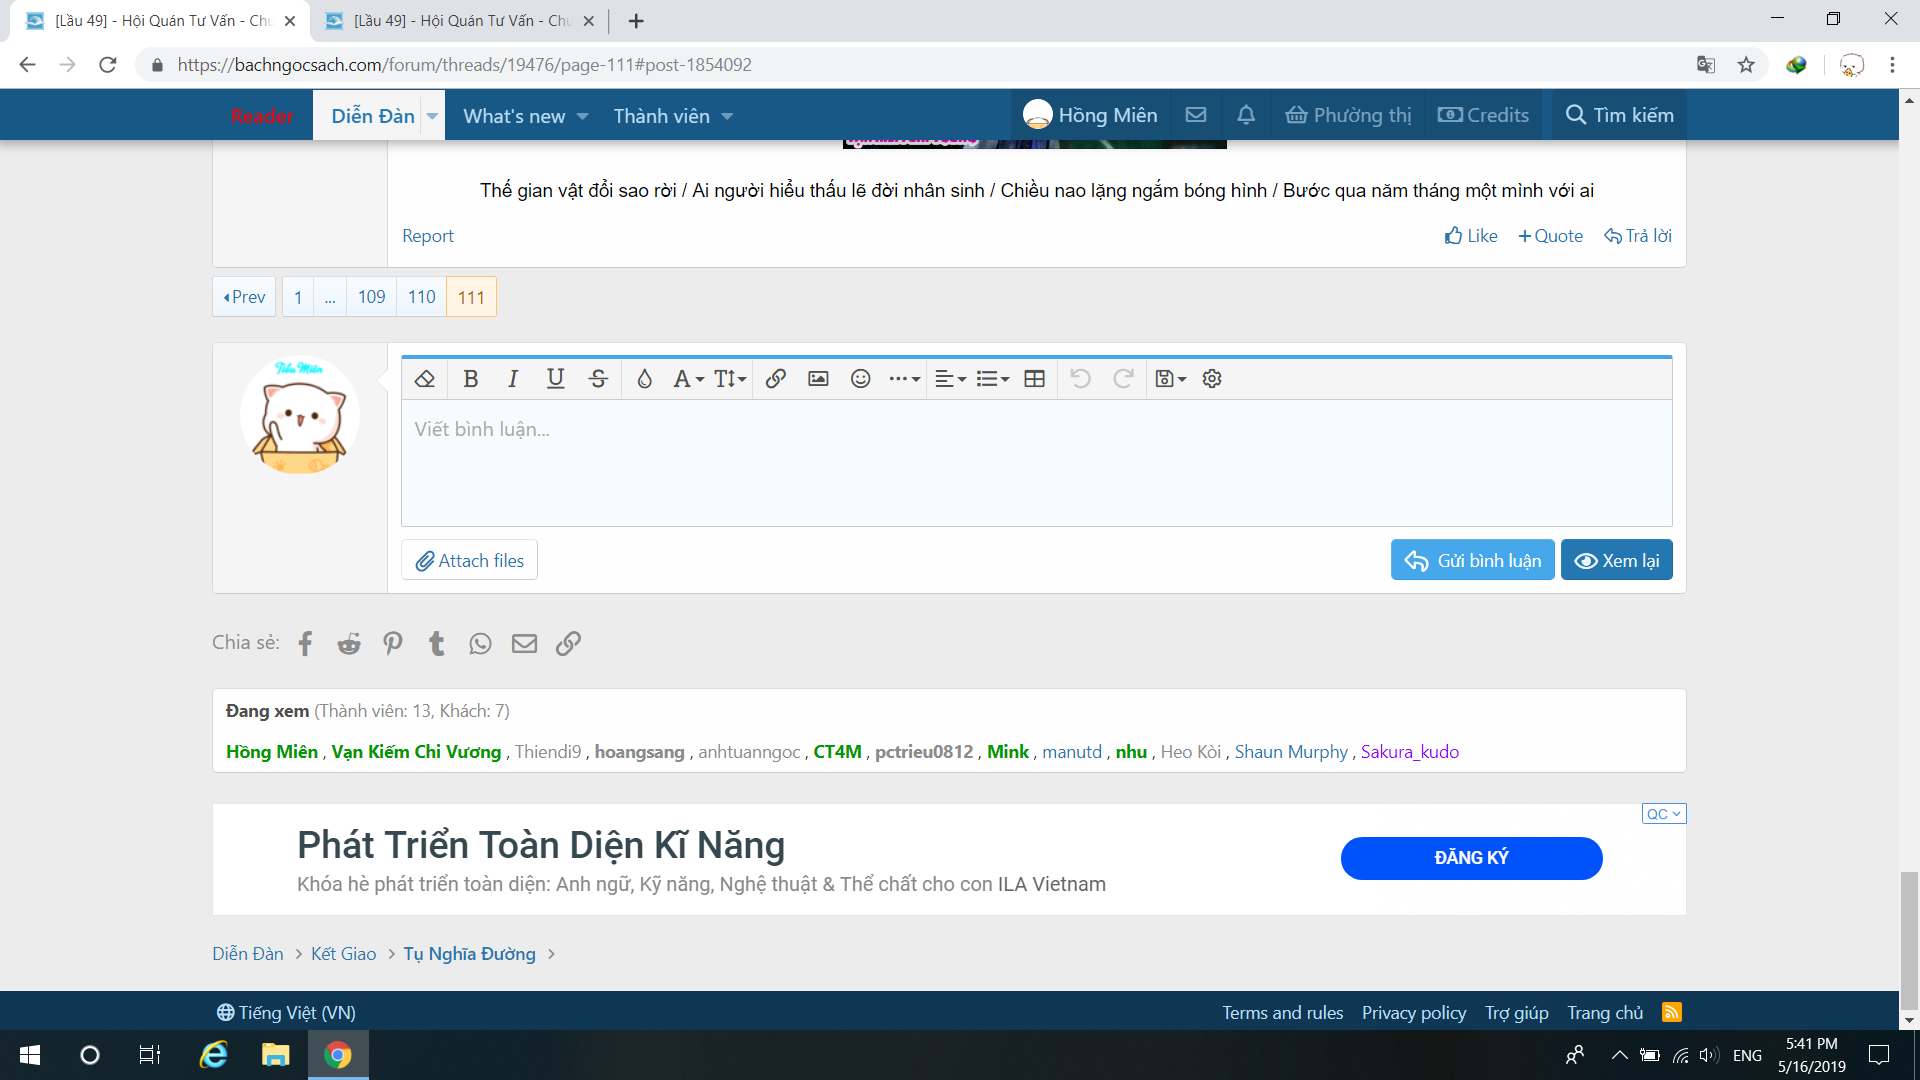The height and width of the screenshot is (1080, 1920).
Task: Expand the text alignment dropdown
Action: coord(950,379)
